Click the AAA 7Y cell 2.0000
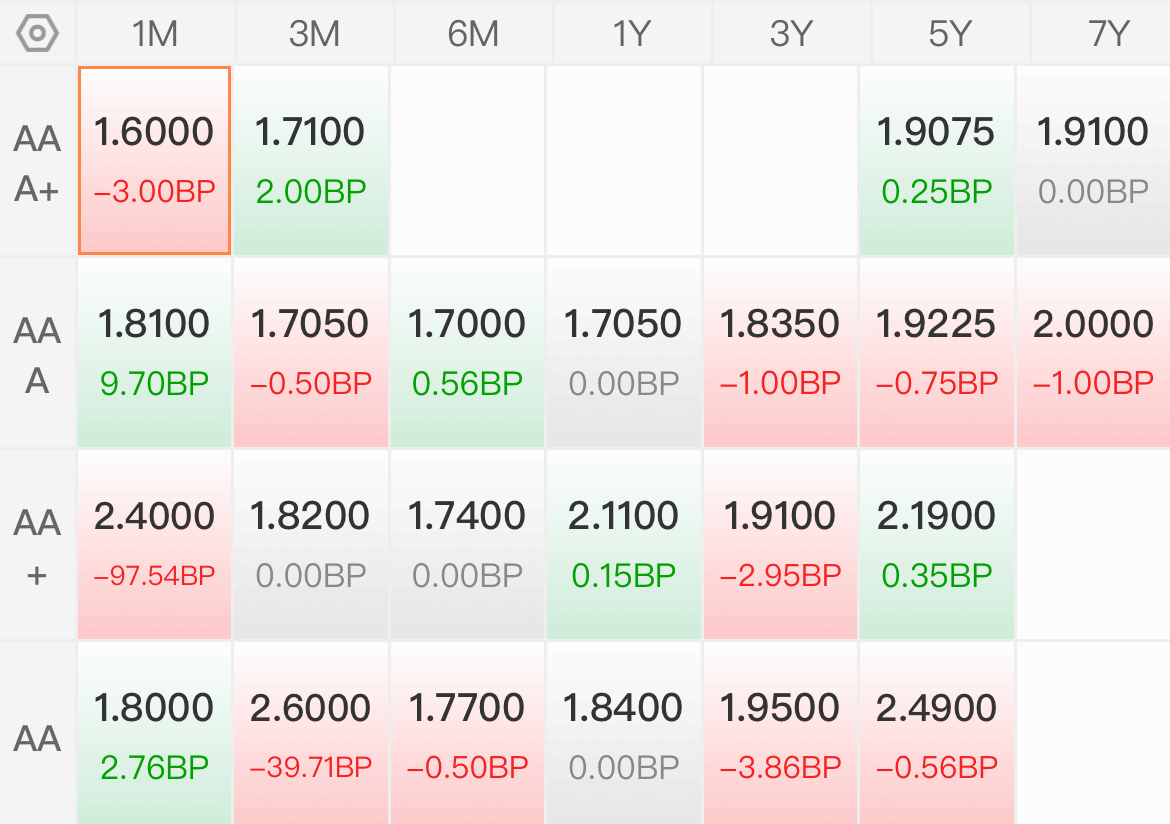Screen dimensions: 1170x824 1093,352
